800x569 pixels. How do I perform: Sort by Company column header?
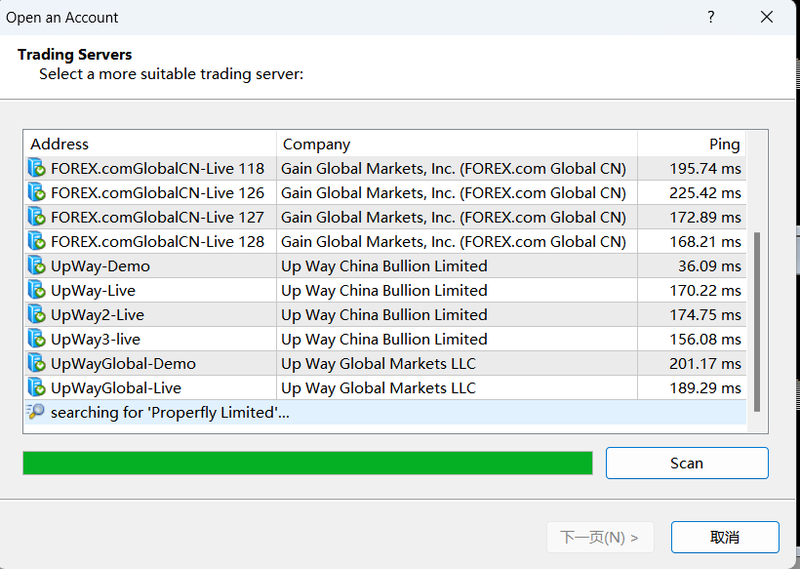[x=457, y=144]
